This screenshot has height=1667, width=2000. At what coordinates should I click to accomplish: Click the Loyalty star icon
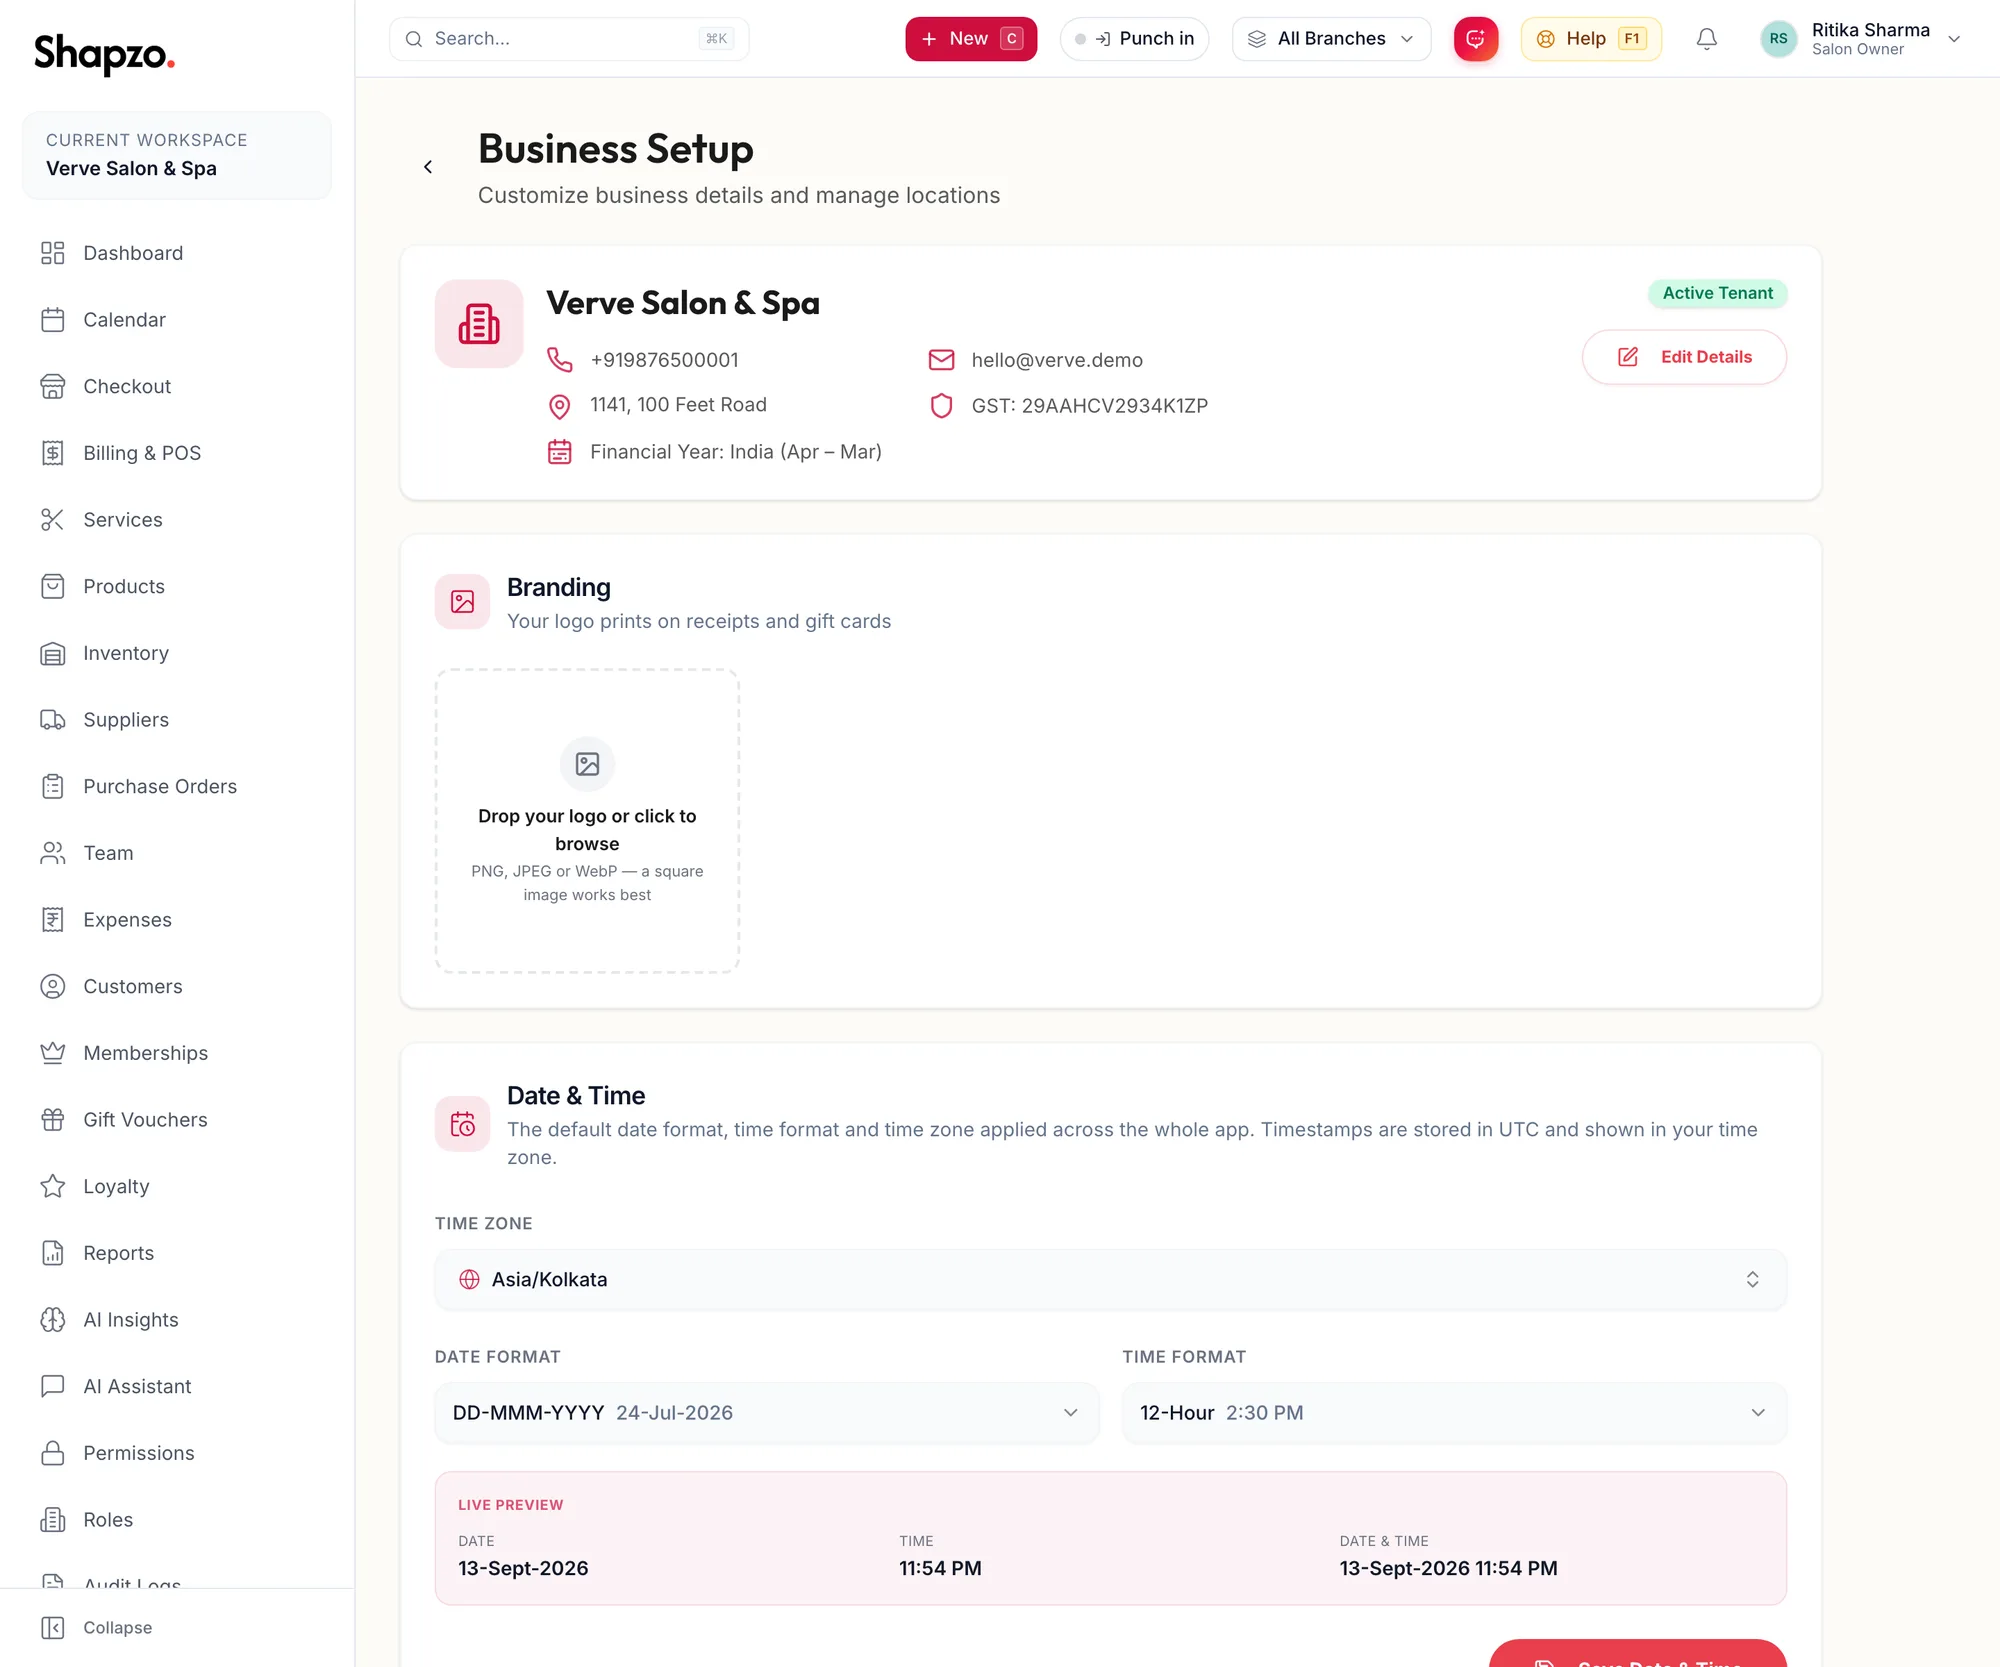[53, 1186]
